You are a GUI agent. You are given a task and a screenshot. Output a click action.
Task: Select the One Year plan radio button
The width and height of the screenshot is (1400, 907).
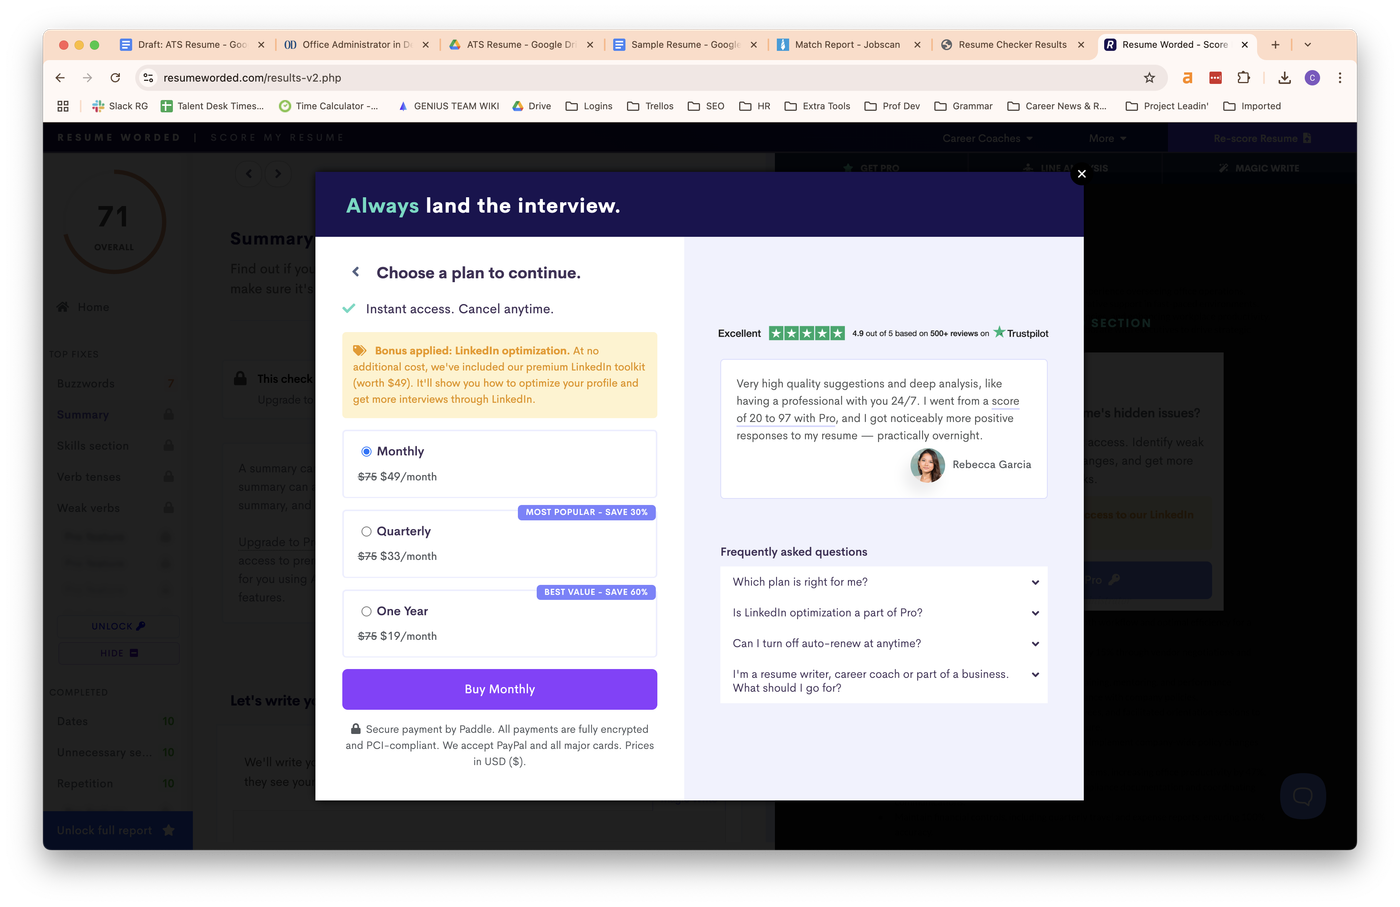pos(366,612)
